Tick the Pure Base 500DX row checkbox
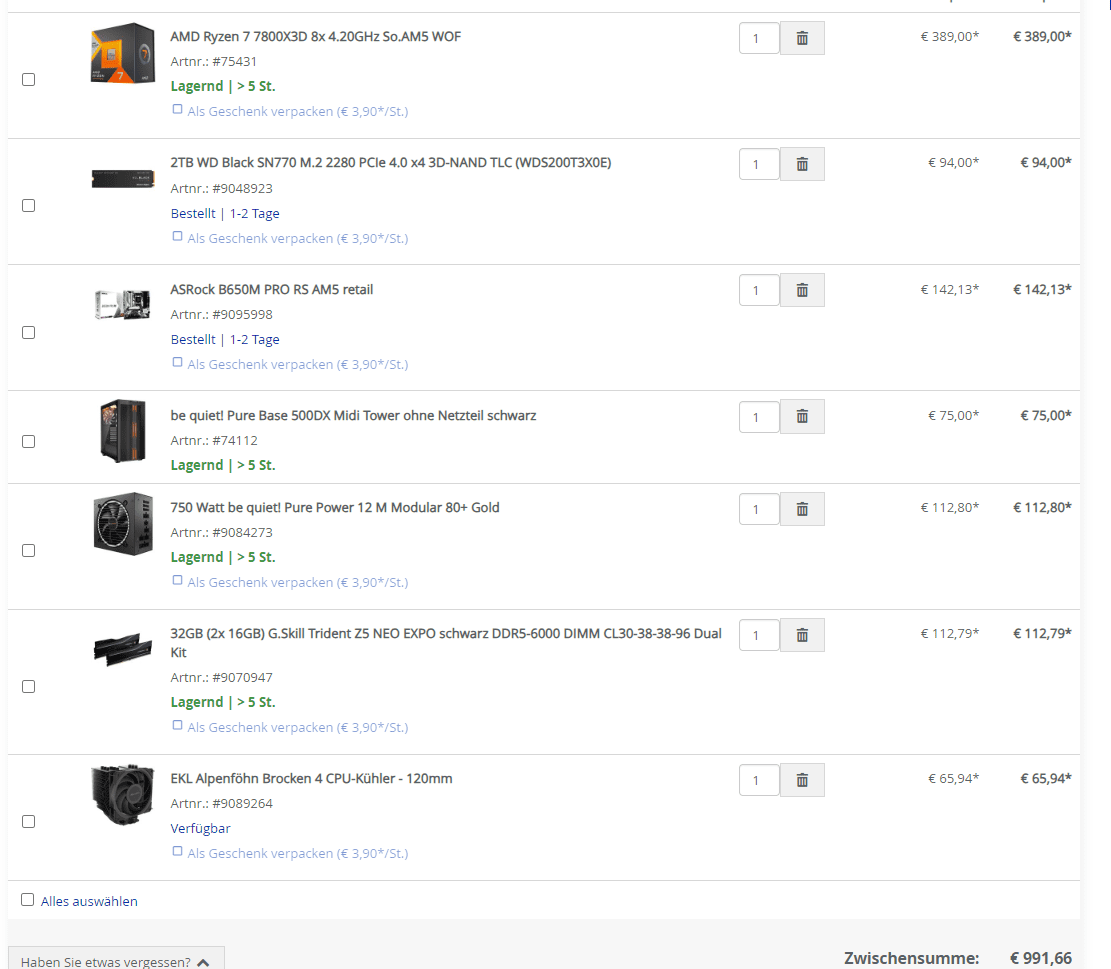The width and height of the screenshot is (1111, 969). (x=28, y=441)
